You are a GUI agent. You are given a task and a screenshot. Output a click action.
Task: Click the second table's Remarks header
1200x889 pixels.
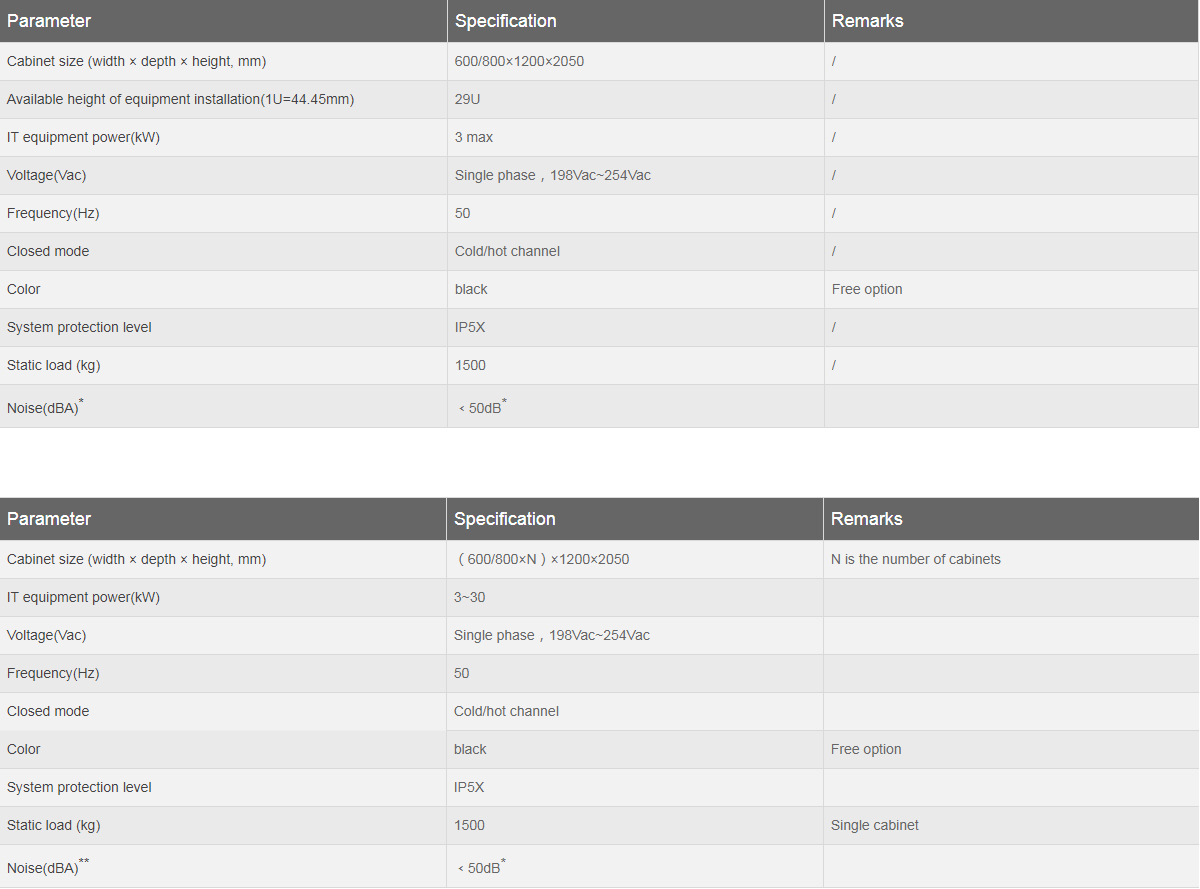(866, 519)
